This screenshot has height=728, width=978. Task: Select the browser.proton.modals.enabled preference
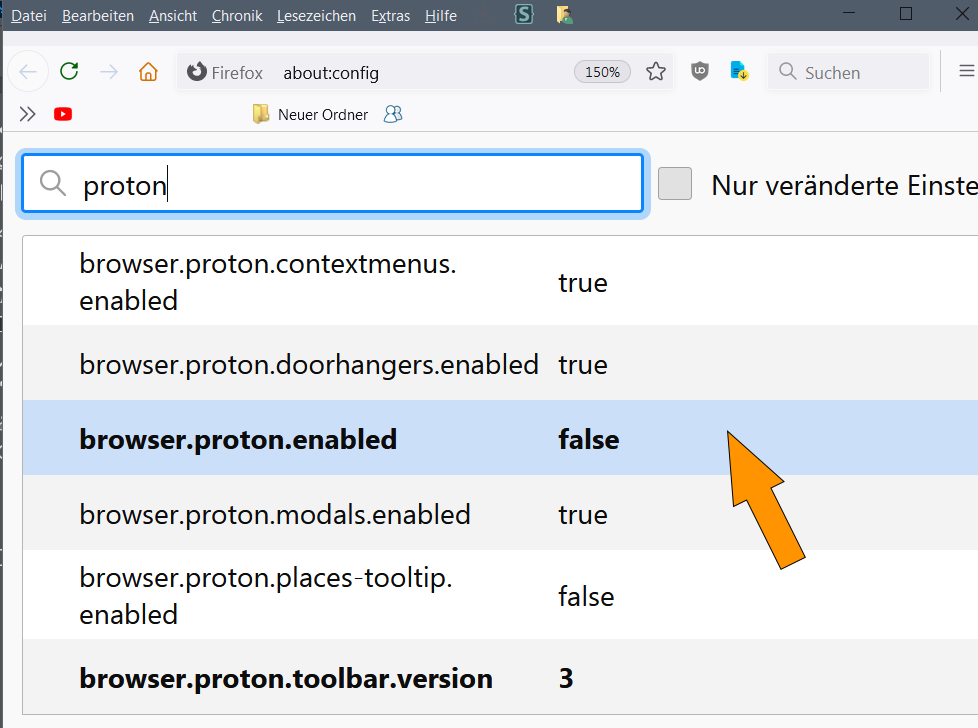275,514
